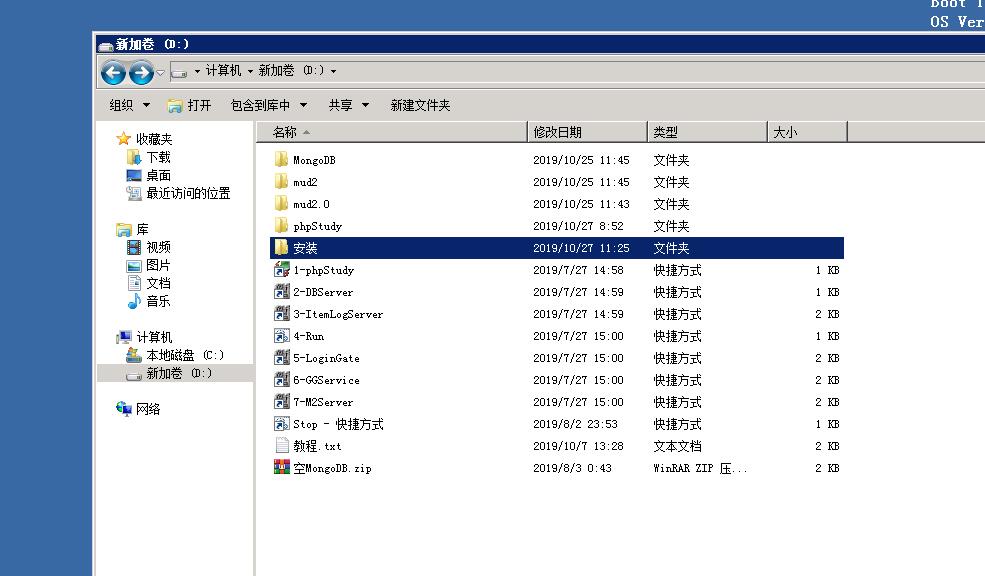Select the 教程.txt text file icon

282,446
